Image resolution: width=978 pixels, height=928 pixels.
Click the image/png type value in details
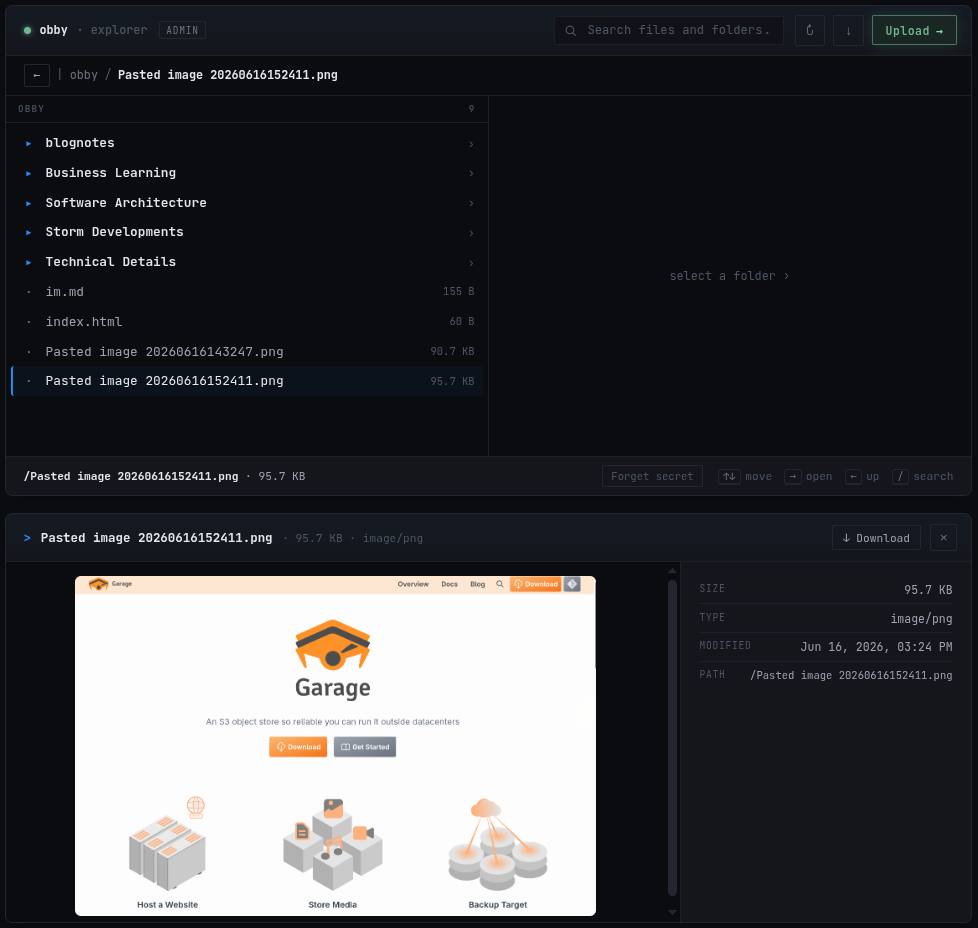pyautogui.click(x=921, y=619)
